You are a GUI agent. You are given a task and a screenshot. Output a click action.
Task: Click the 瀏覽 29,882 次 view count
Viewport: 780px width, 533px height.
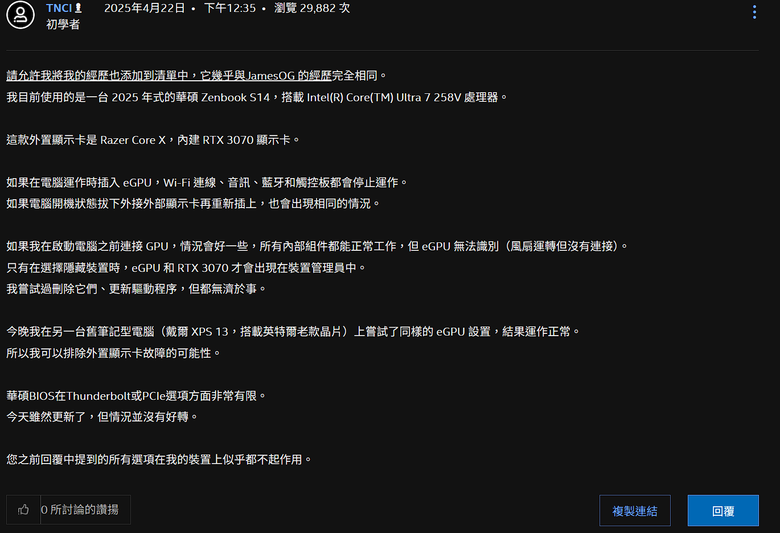tap(312, 8)
